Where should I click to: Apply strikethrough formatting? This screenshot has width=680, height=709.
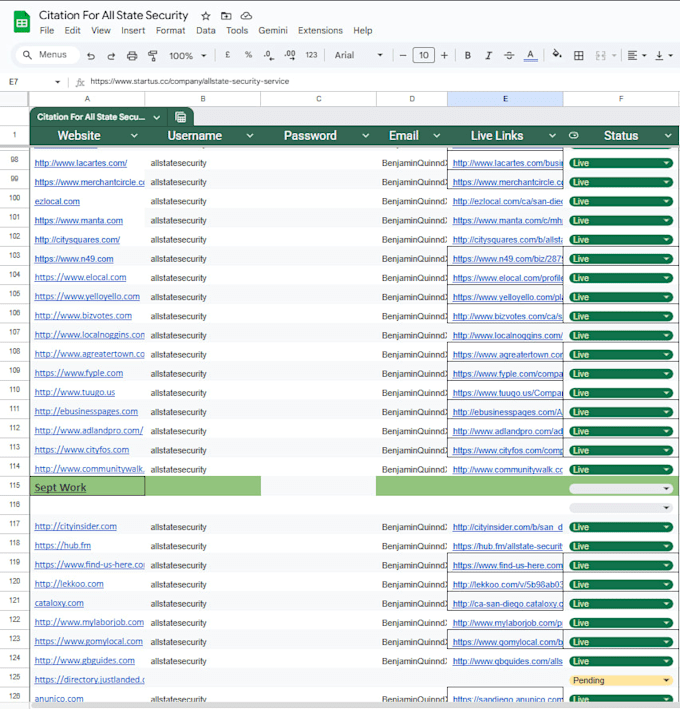click(509, 55)
